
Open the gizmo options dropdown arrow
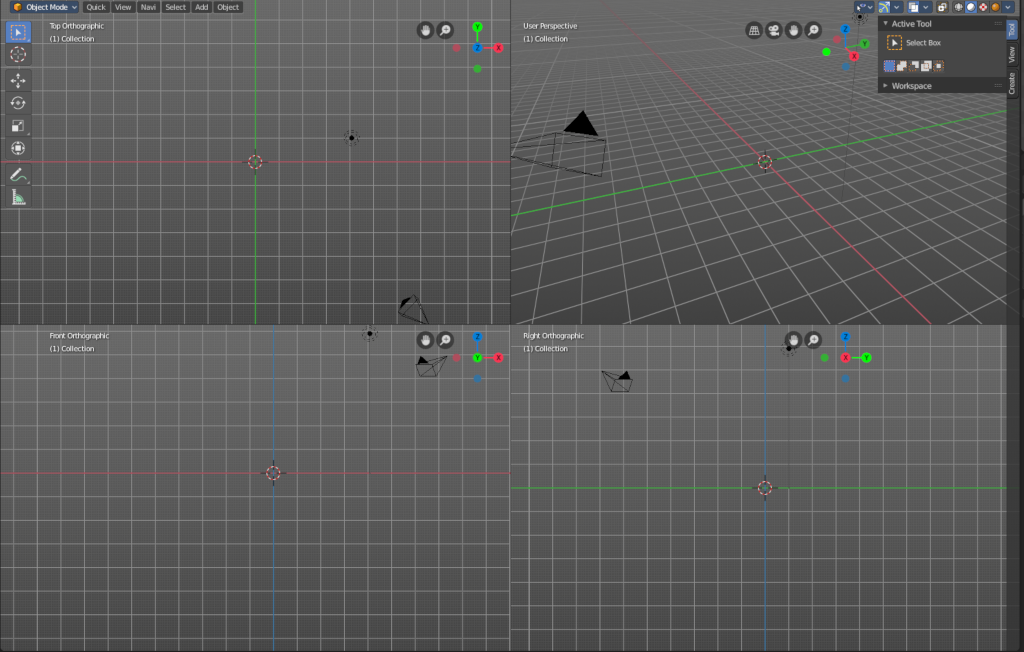coord(897,7)
